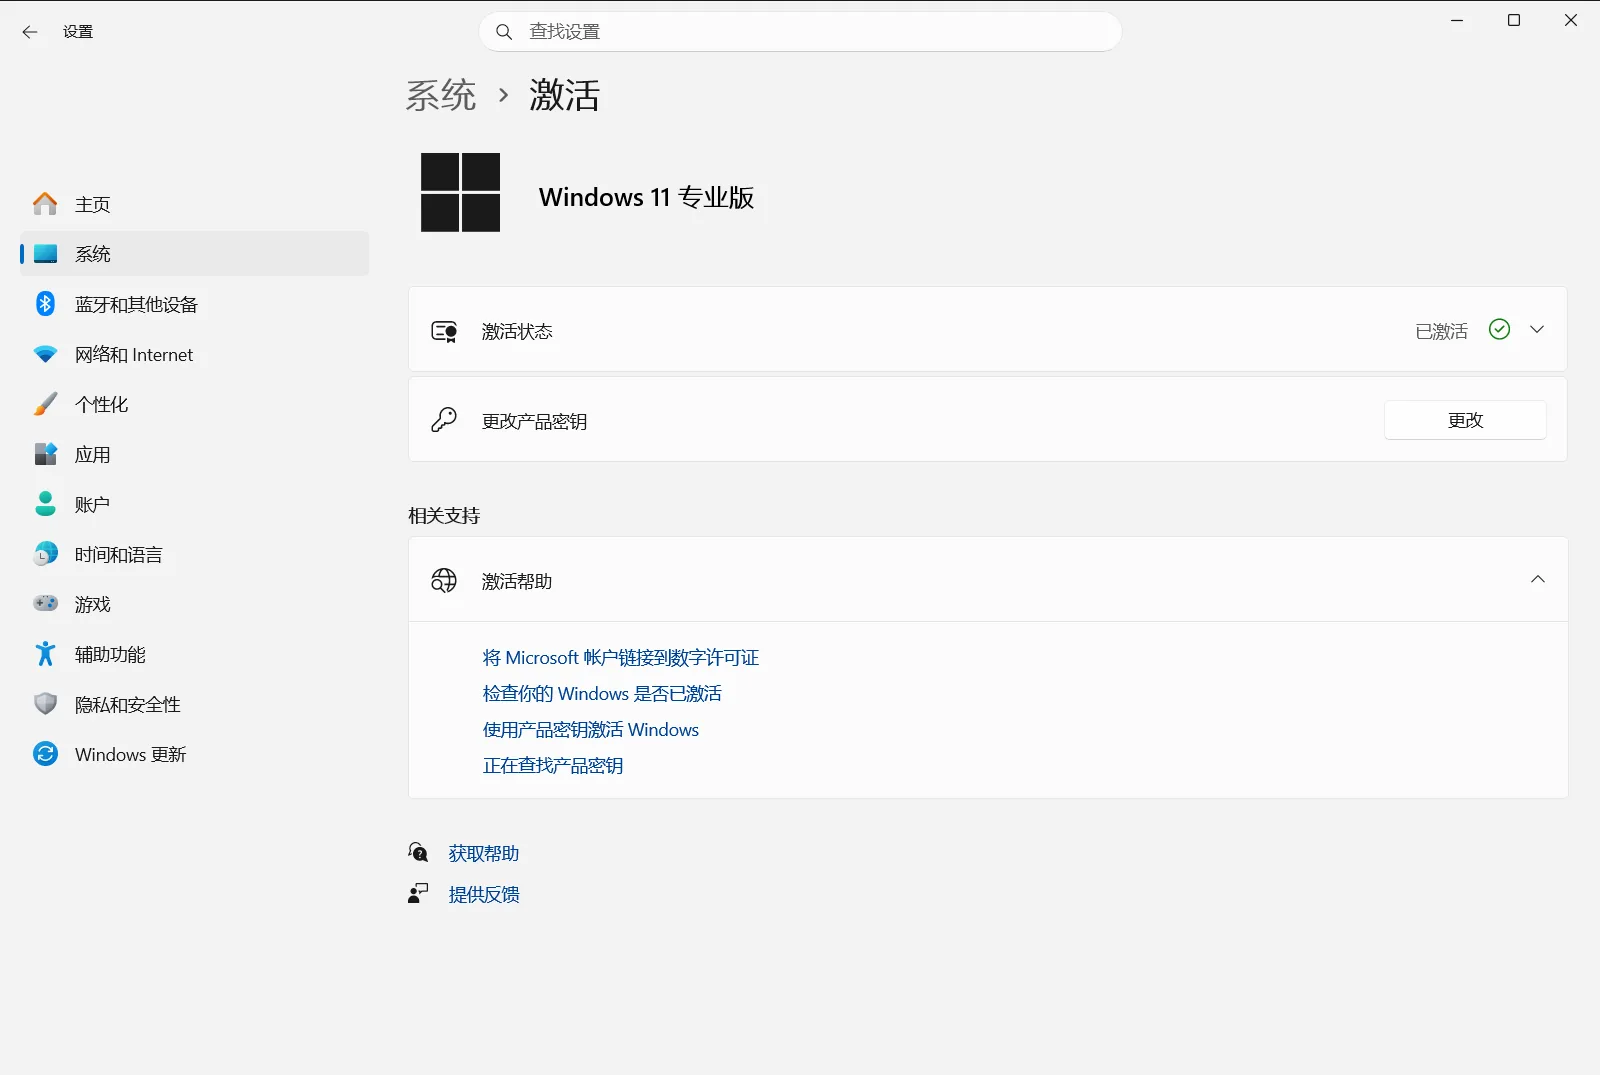Maximize the Settings window
The image size is (1600, 1075).
pos(1514,20)
